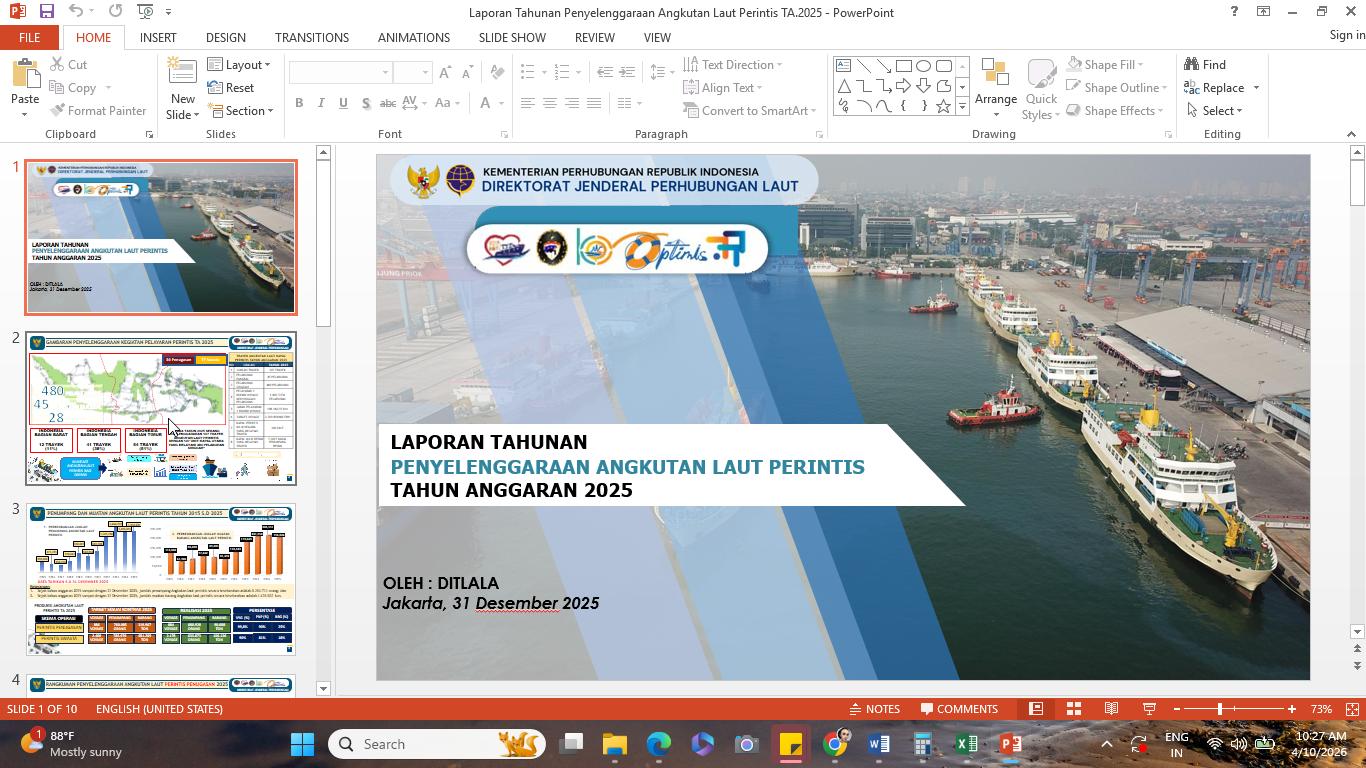
Task: Pick the rectangle shape in the Shapes gallery
Action: tap(903, 66)
